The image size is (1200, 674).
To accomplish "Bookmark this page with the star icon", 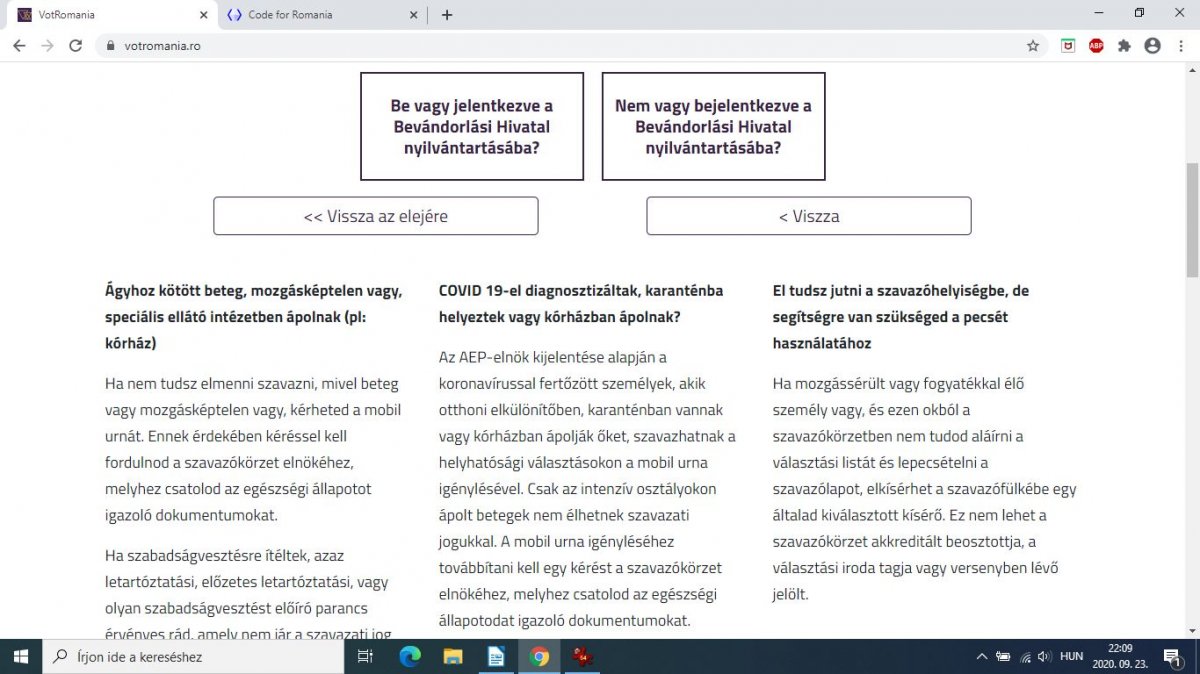I will click(1033, 45).
